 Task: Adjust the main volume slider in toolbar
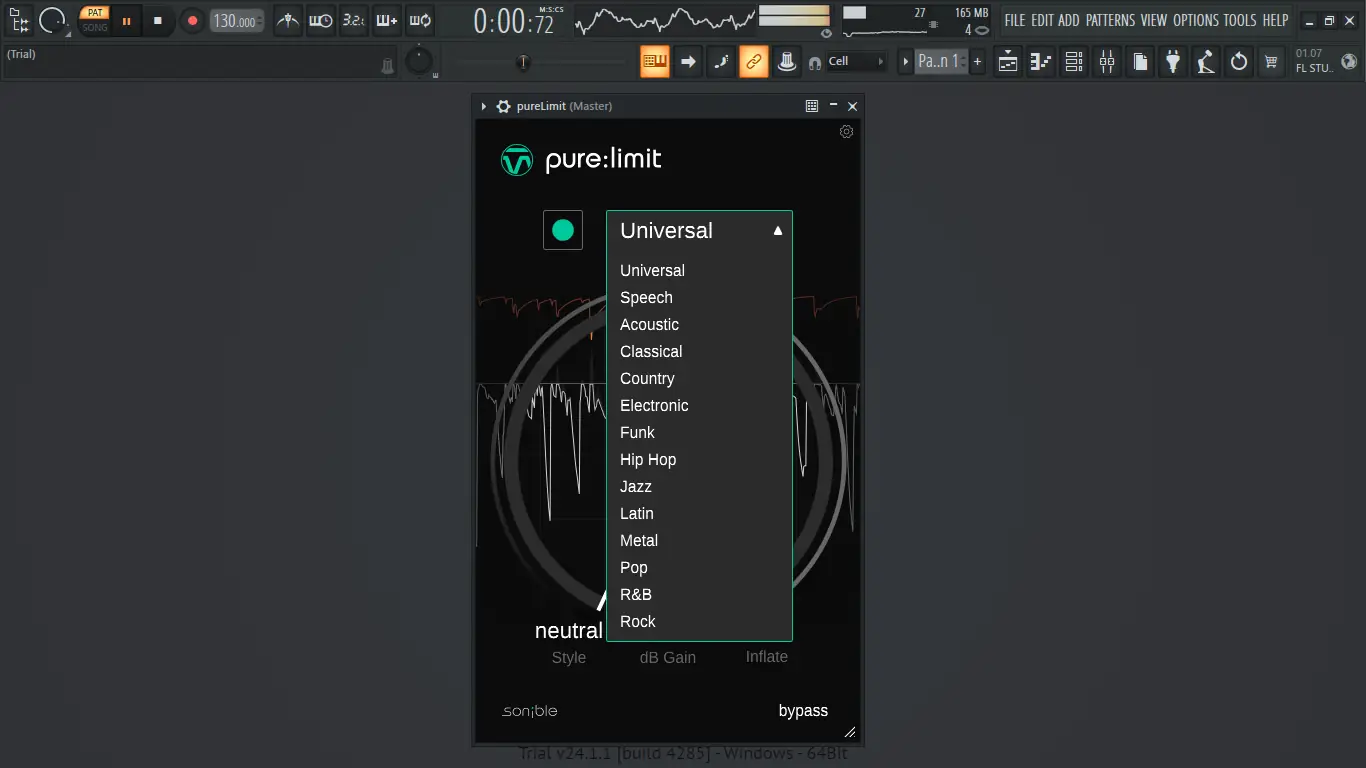pos(540,62)
